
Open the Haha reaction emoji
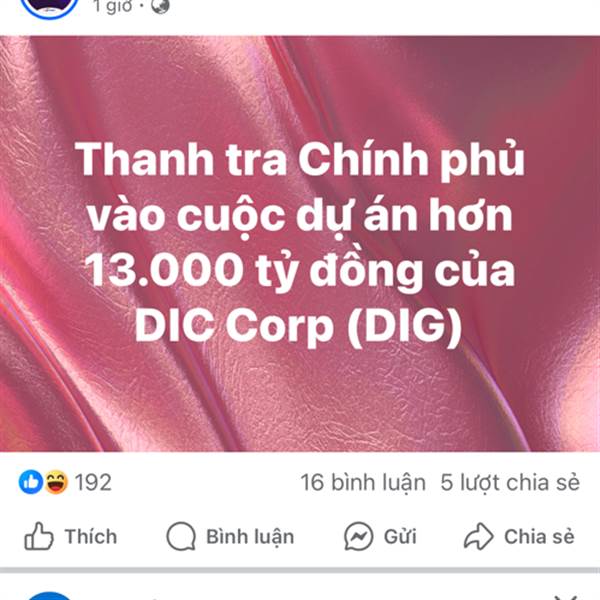point(56,482)
